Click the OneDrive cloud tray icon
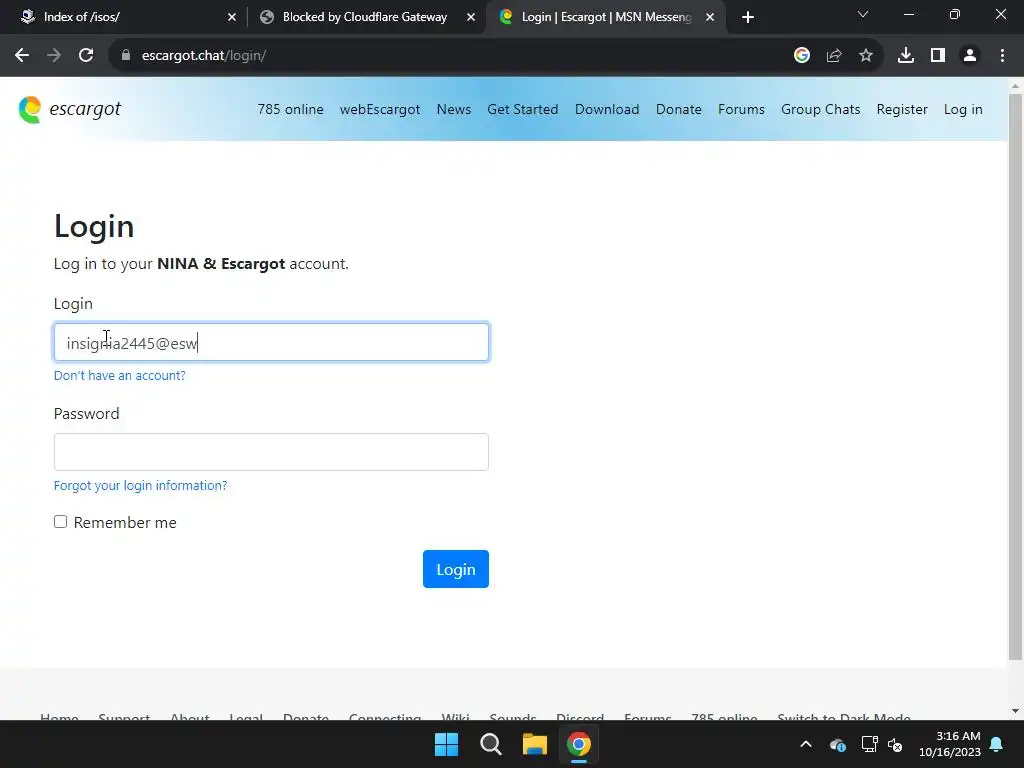Image resolution: width=1024 pixels, height=768 pixels. 837,744
